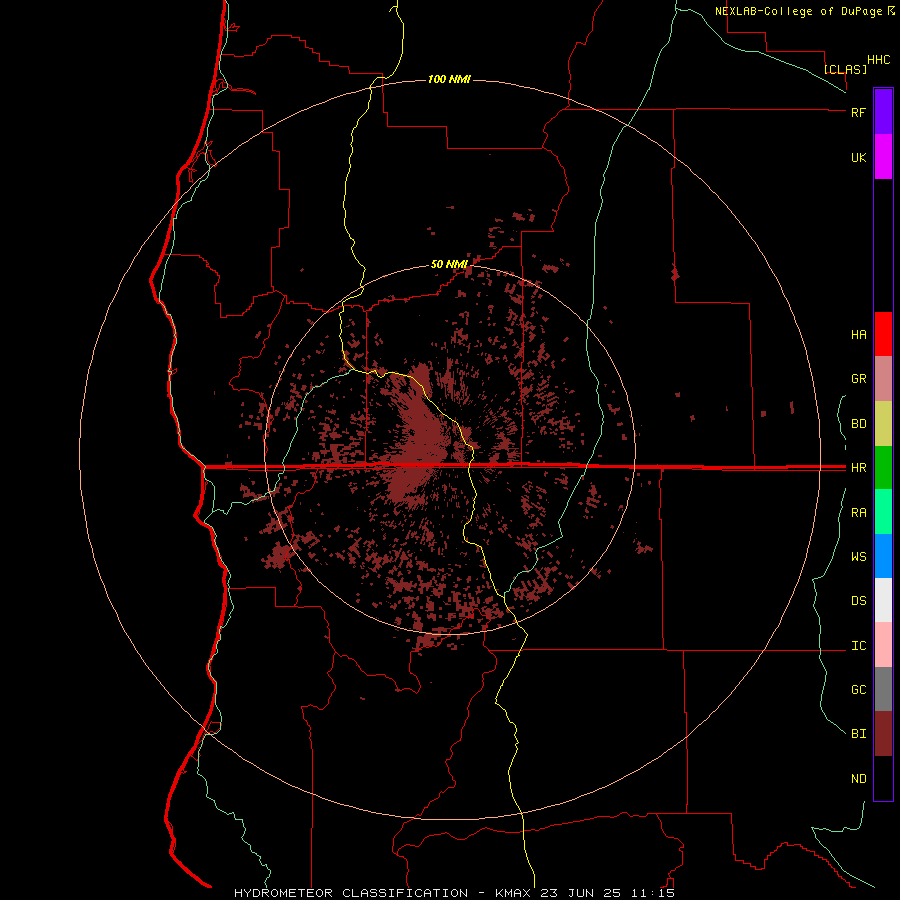Screen dimensions: 900x900
Task: Click the magenta UK legend swatch
Action: click(883, 157)
